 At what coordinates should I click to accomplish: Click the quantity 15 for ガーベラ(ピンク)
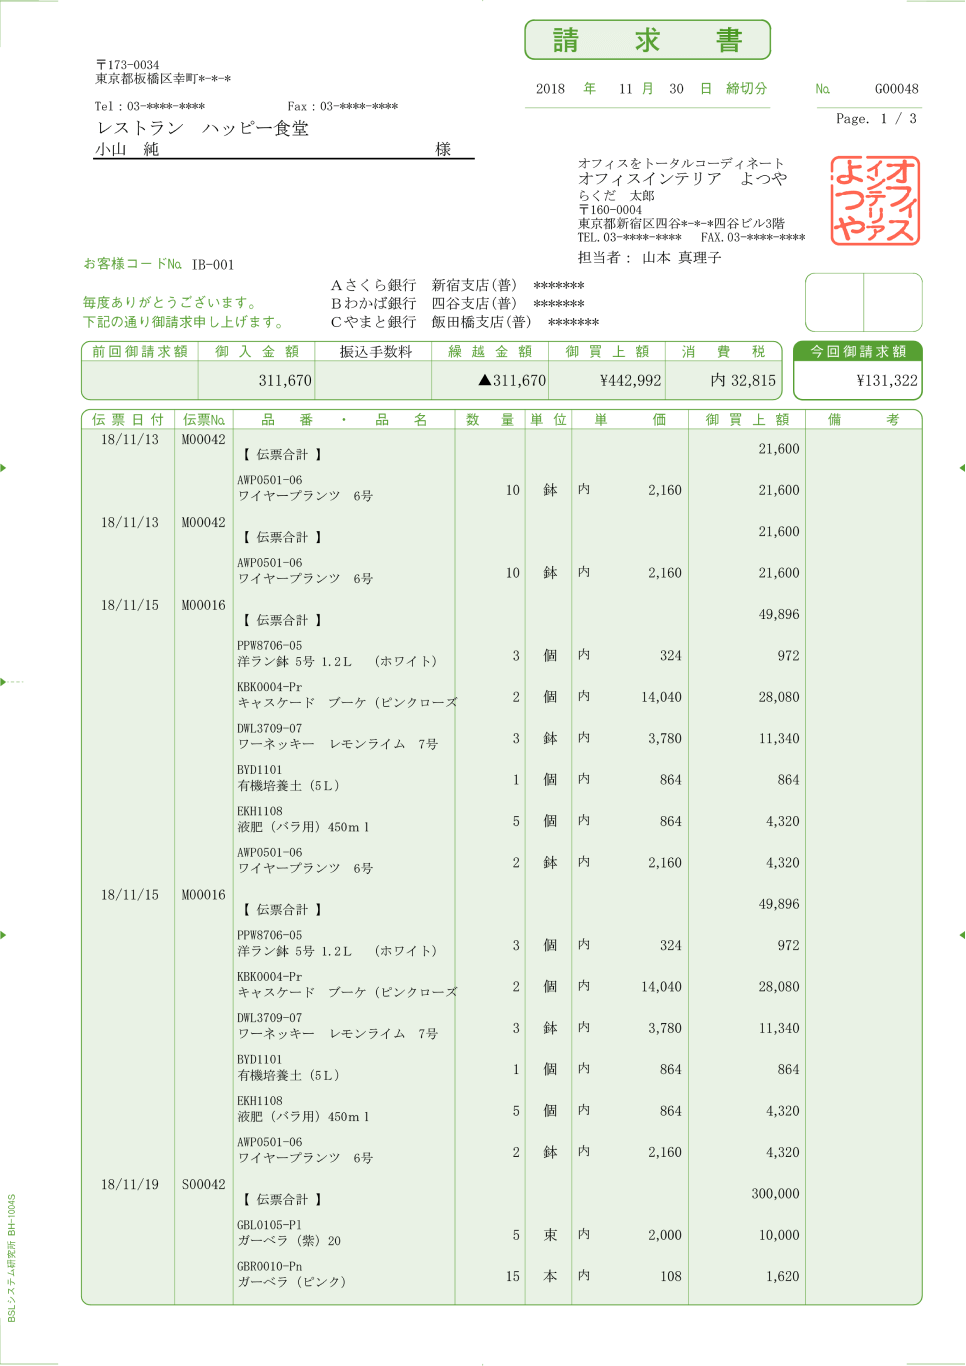click(x=513, y=1277)
